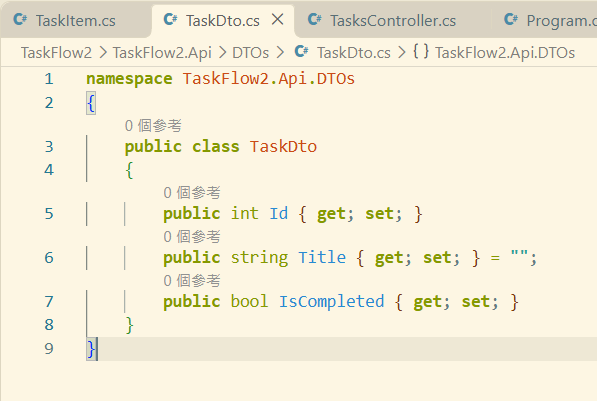This screenshot has width=597, height=401.
Task: Switch to the TaskItem.cs tab
Action: (75, 21)
